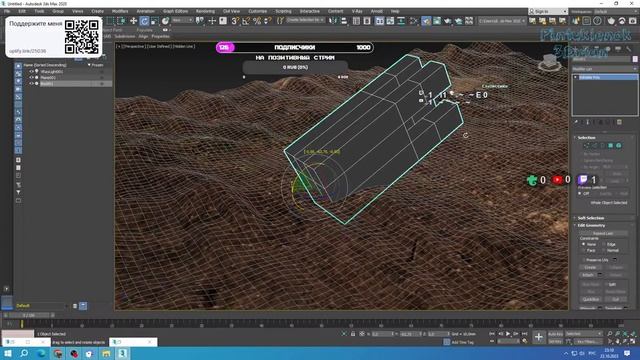Click the Auto Key button
Image resolution: width=640 pixels, height=360 pixels.
tap(555, 334)
